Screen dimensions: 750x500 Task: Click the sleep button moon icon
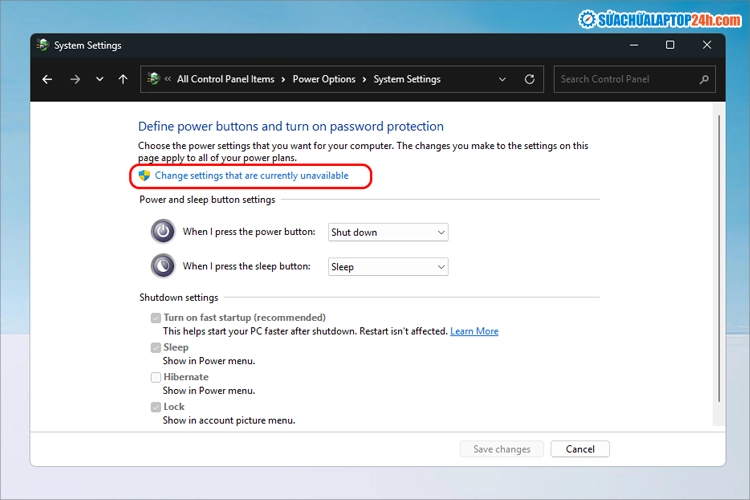tap(163, 266)
